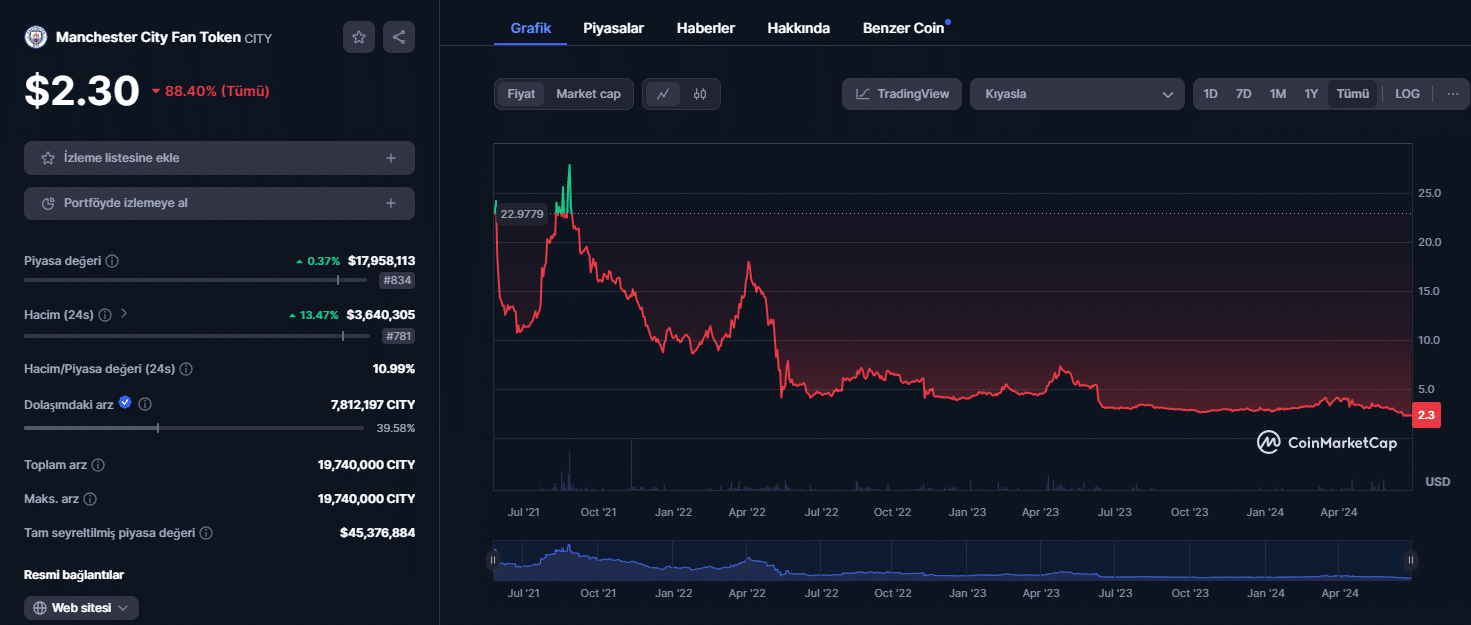Click the 2.3 current price label on axis
Viewport: 1471px width, 625px height.
1426,416
